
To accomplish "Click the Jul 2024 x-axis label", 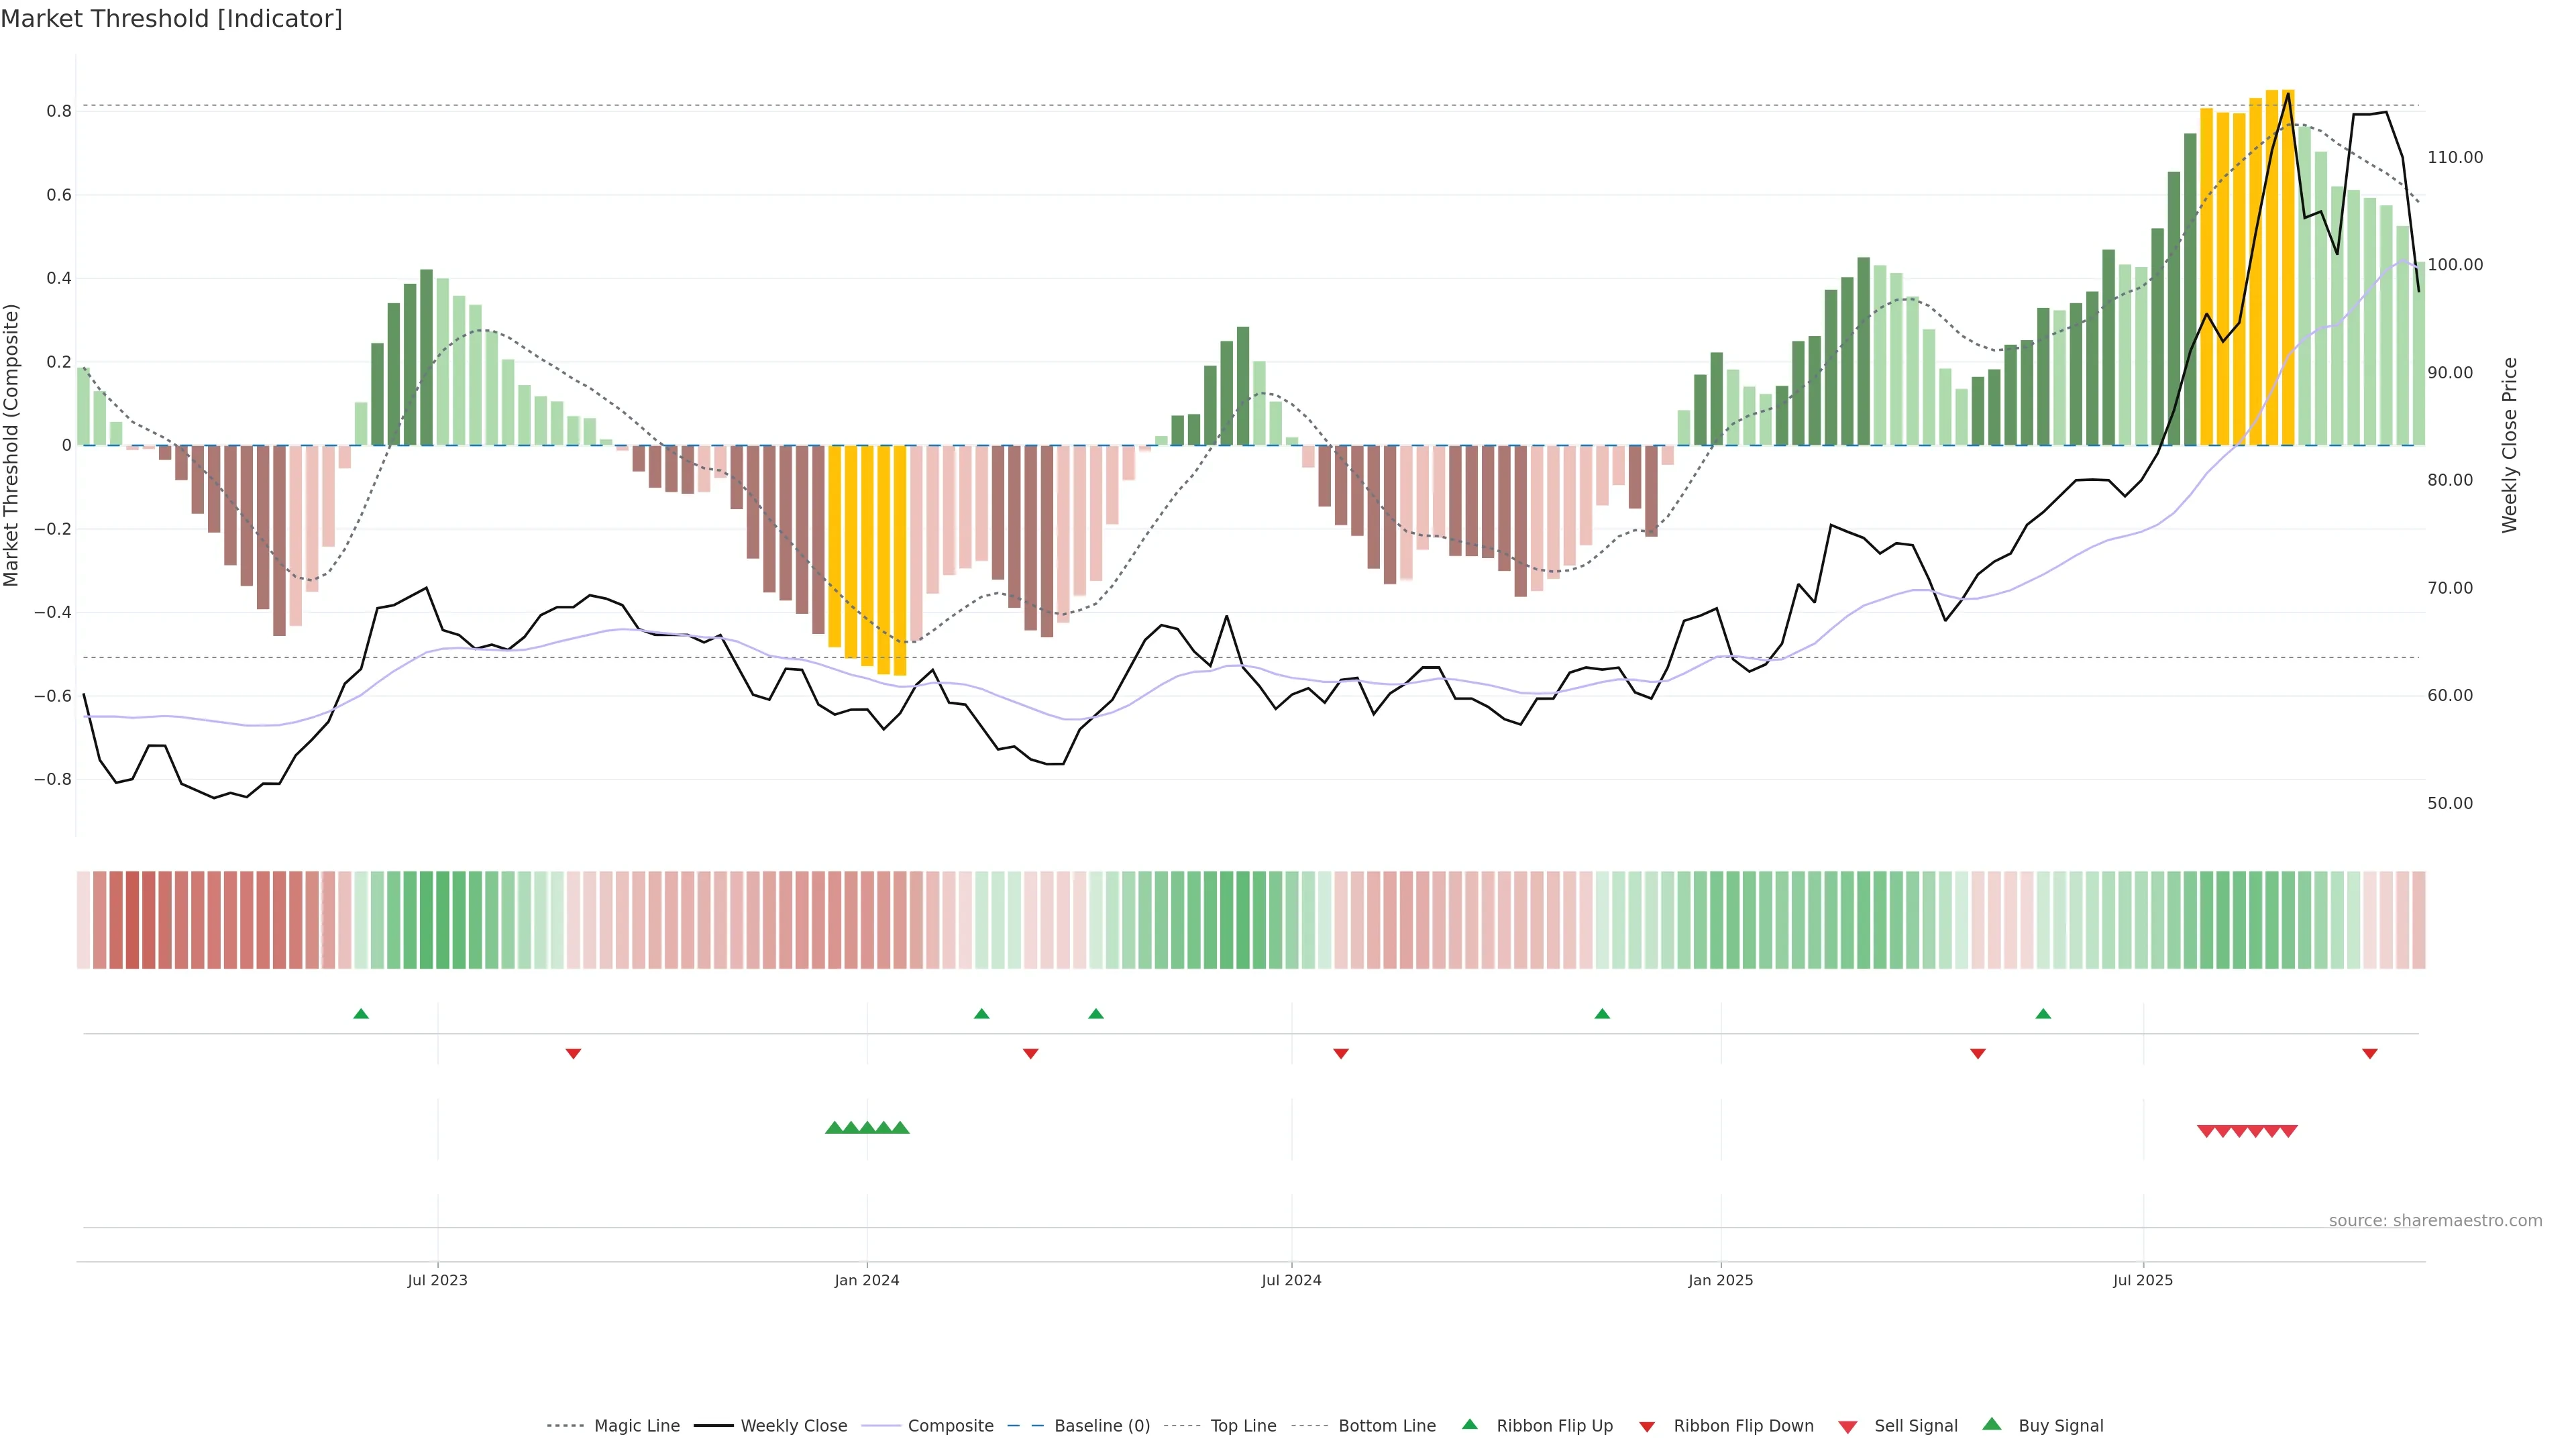I will point(1291,1280).
